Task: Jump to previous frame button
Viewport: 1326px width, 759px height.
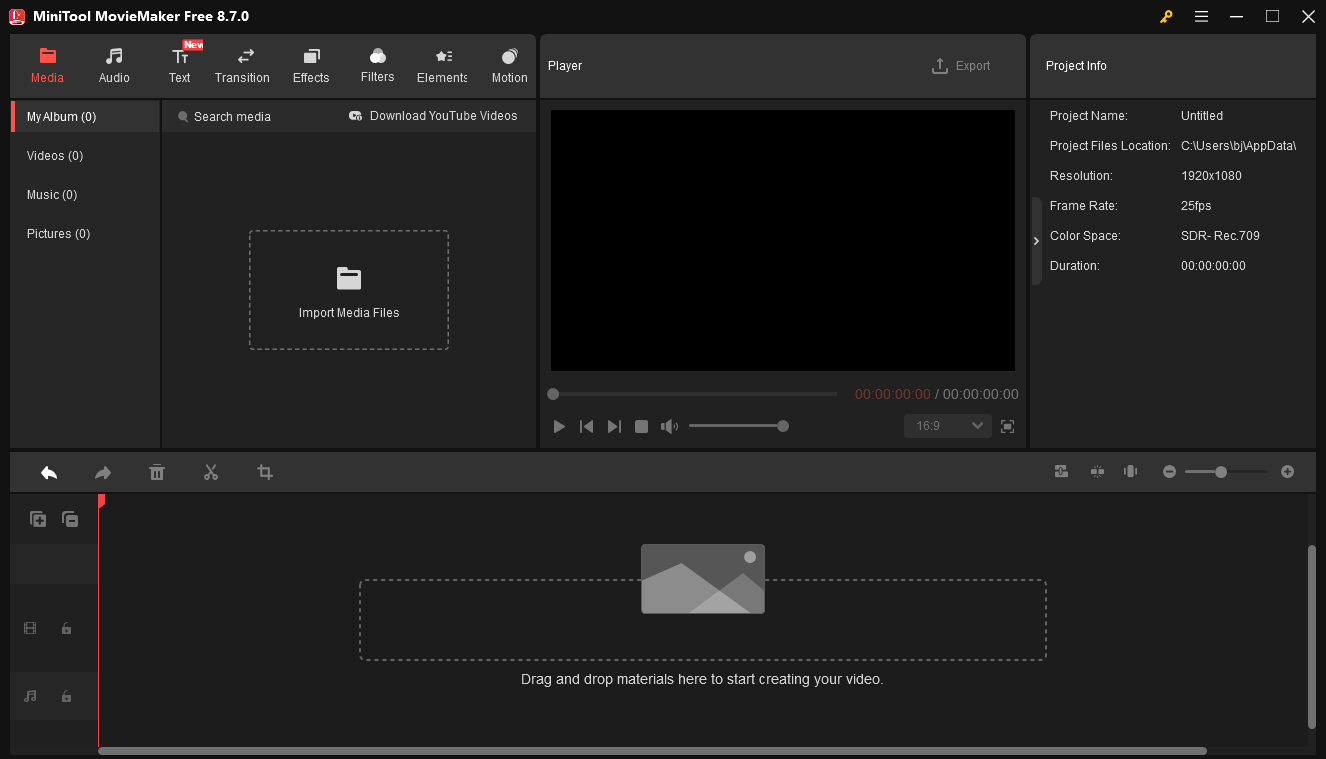Action: [x=587, y=427]
